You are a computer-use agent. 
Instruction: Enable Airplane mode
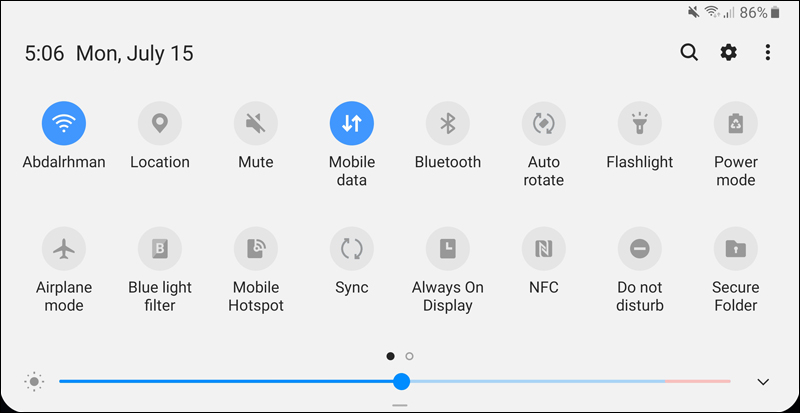pyautogui.click(x=64, y=248)
